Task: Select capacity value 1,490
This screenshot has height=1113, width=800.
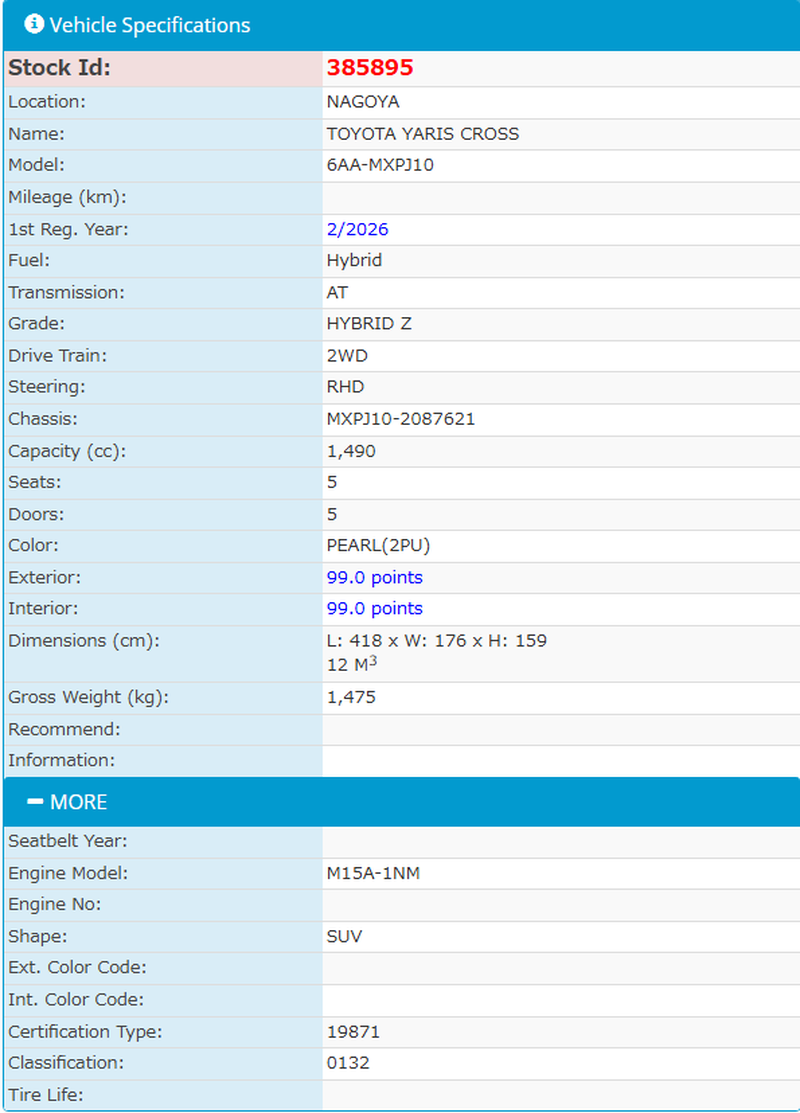Action: (x=351, y=451)
